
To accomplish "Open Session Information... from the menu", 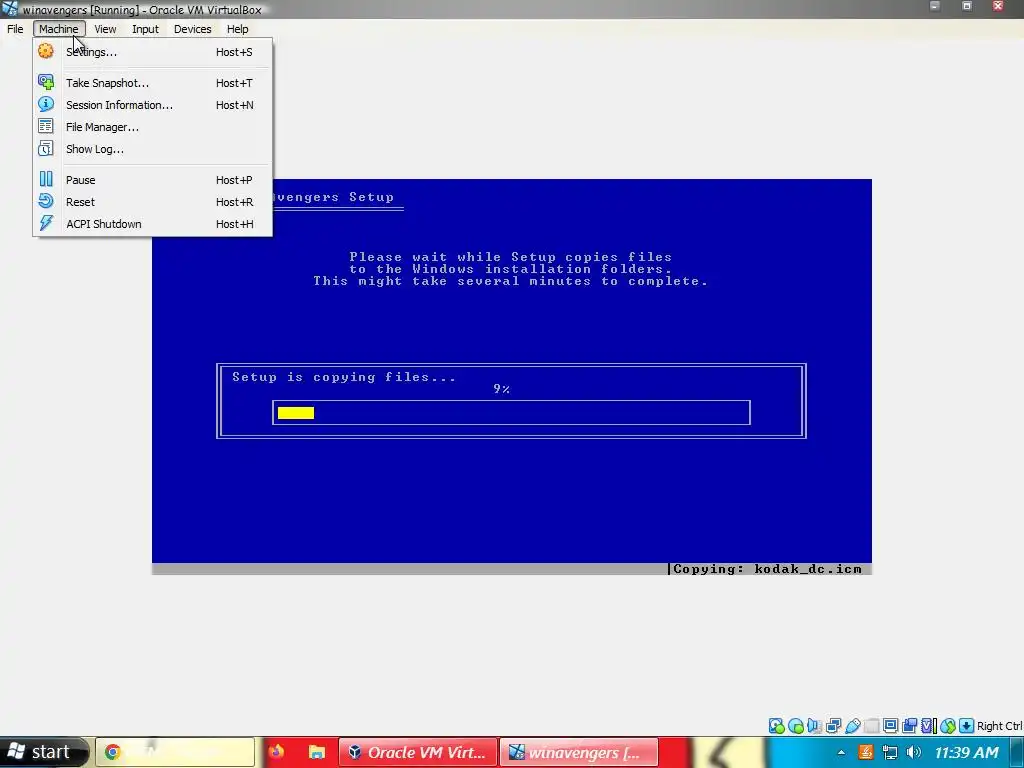I will click(152, 105).
